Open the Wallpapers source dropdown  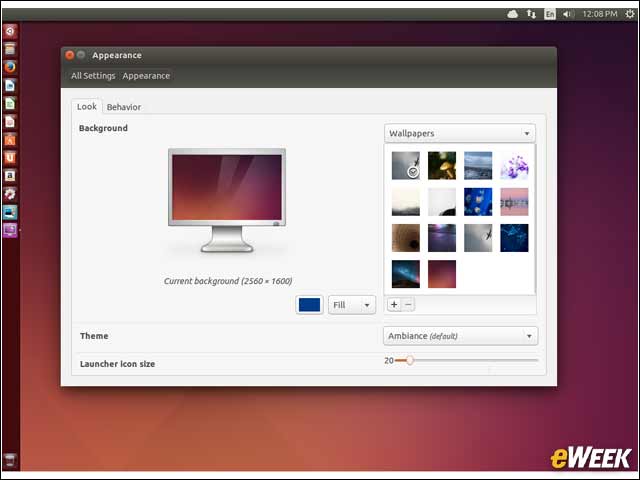click(x=460, y=133)
